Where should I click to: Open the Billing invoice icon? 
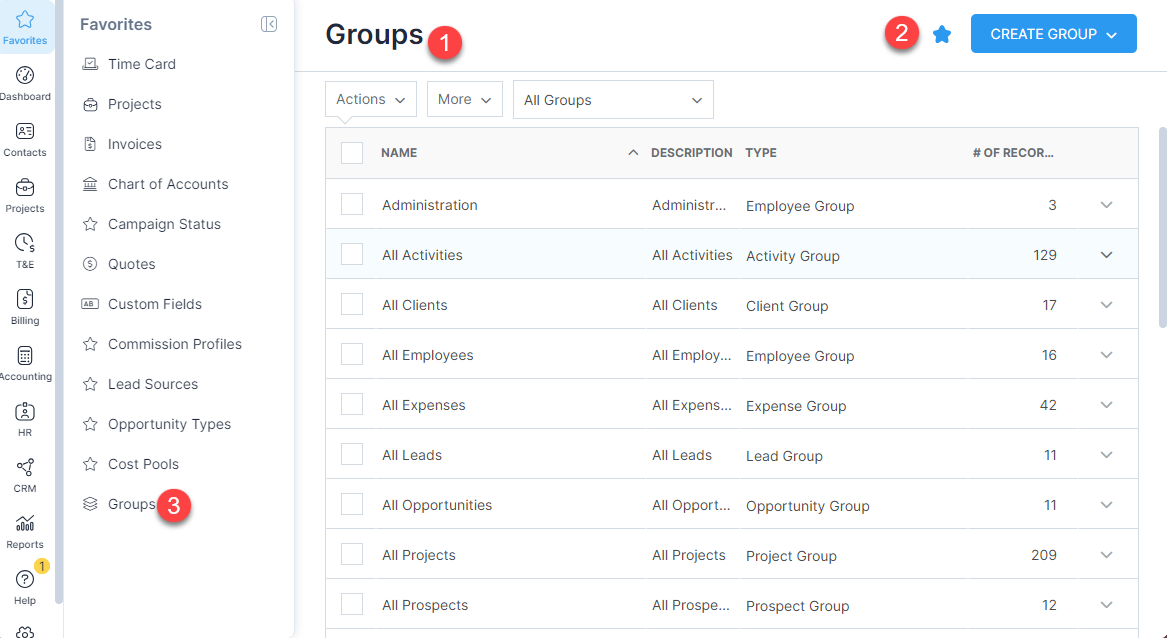click(25, 299)
